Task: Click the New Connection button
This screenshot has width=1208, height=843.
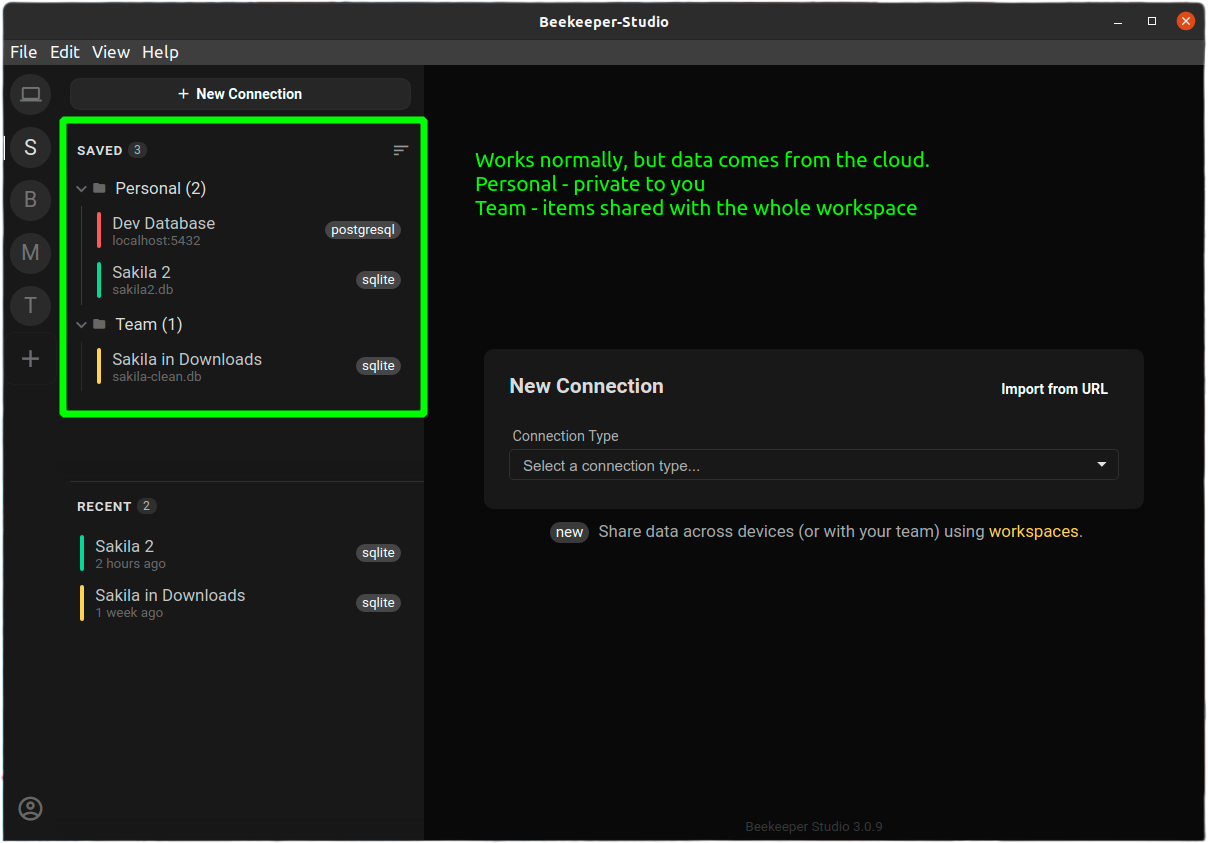Action: [x=240, y=93]
